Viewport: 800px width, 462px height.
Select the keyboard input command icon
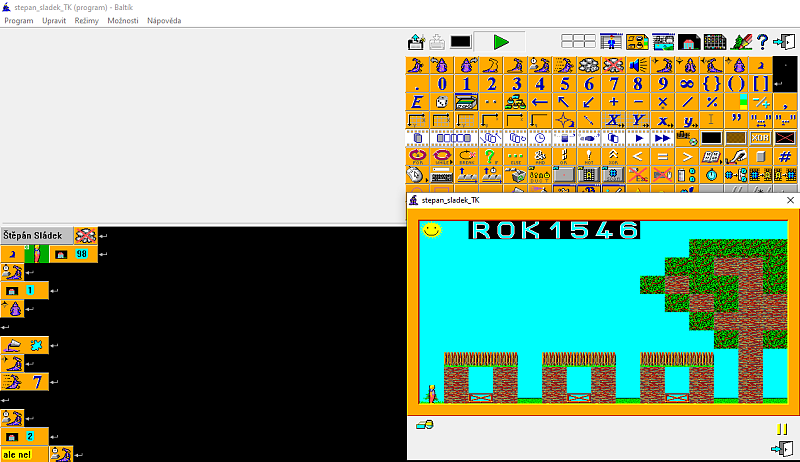441,175
